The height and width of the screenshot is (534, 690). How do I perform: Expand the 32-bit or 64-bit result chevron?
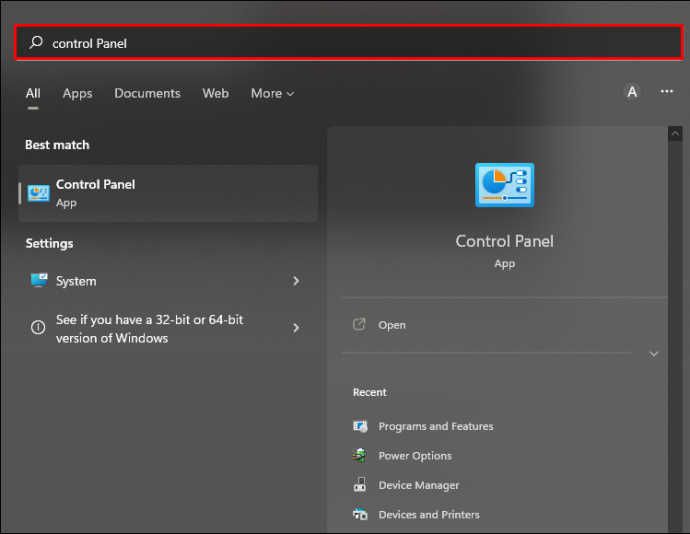[x=296, y=328]
